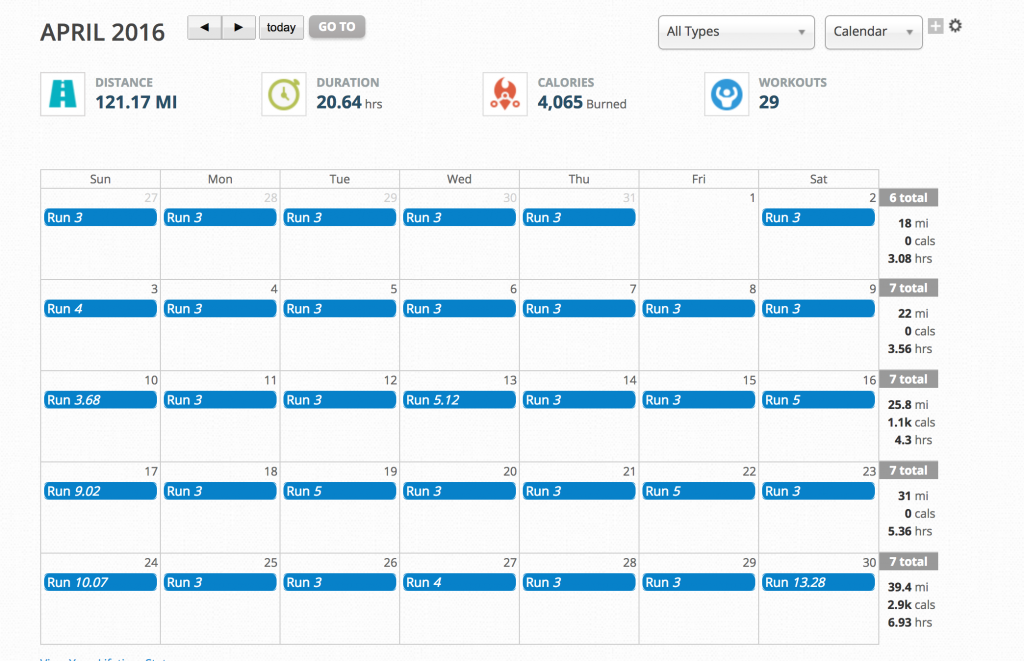
Task: Click the workouts count 29
Action: click(x=769, y=103)
